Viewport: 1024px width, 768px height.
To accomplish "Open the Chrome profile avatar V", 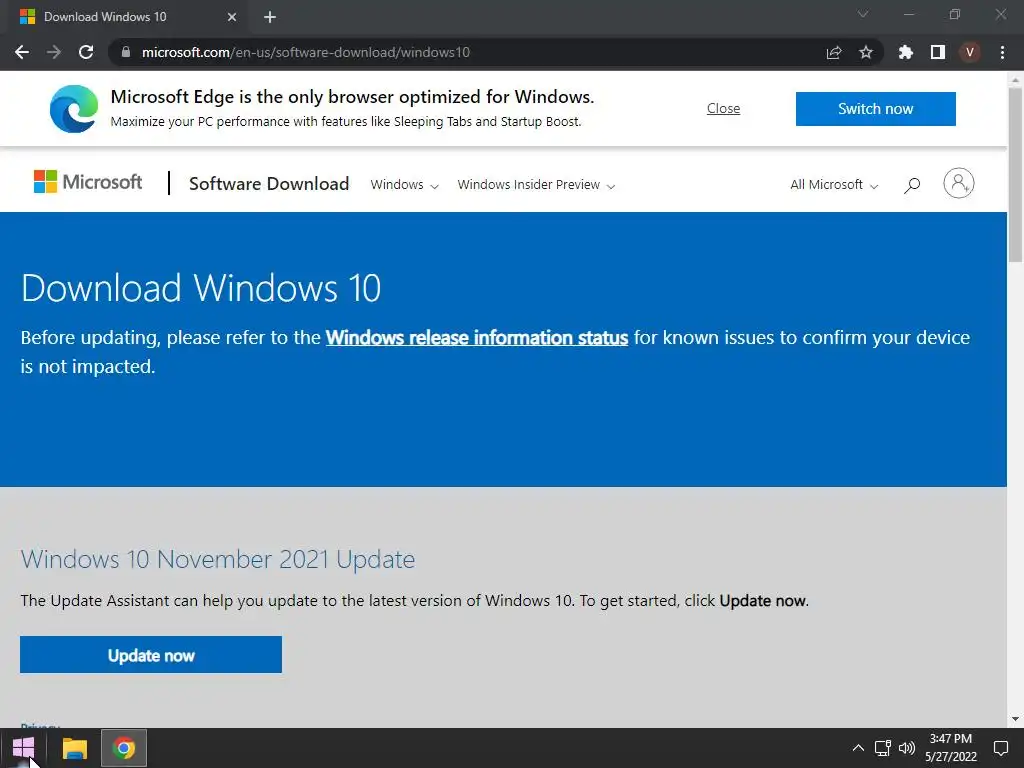I will tap(970, 52).
